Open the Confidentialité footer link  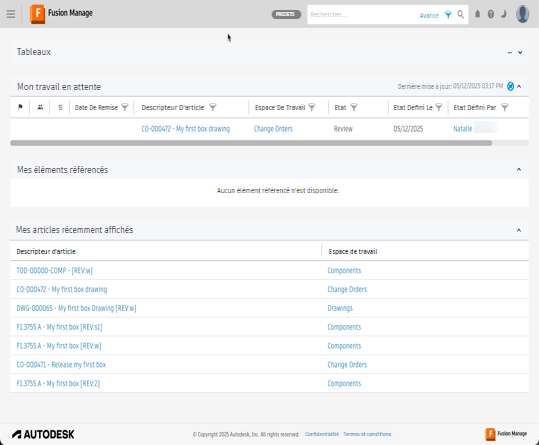[x=322, y=434]
